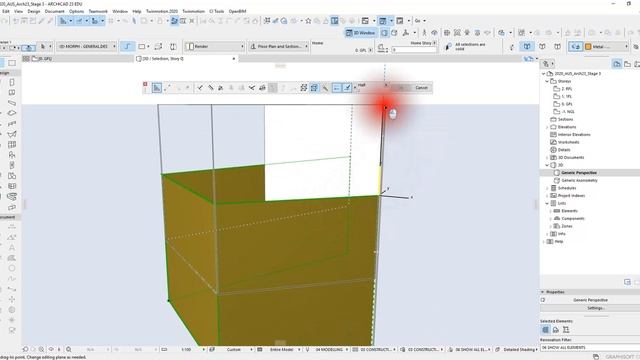
Task: Open the Teamwork menu
Action: click(98, 11)
